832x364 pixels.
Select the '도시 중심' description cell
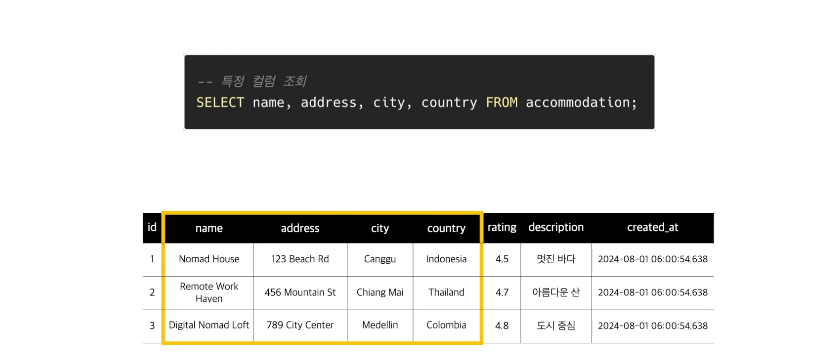pos(556,326)
